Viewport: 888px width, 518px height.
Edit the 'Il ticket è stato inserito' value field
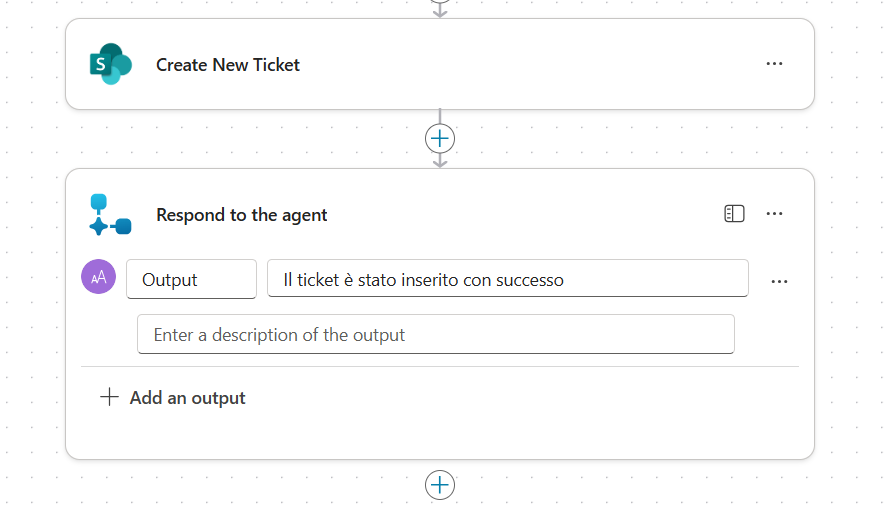pyautogui.click(x=507, y=280)
